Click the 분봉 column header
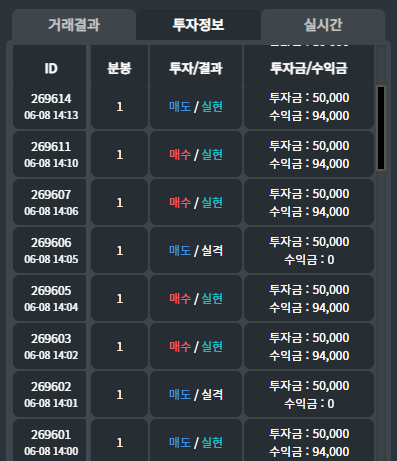Screen dimensions: 397x461 pyautogui.click(x=119, y=68)
